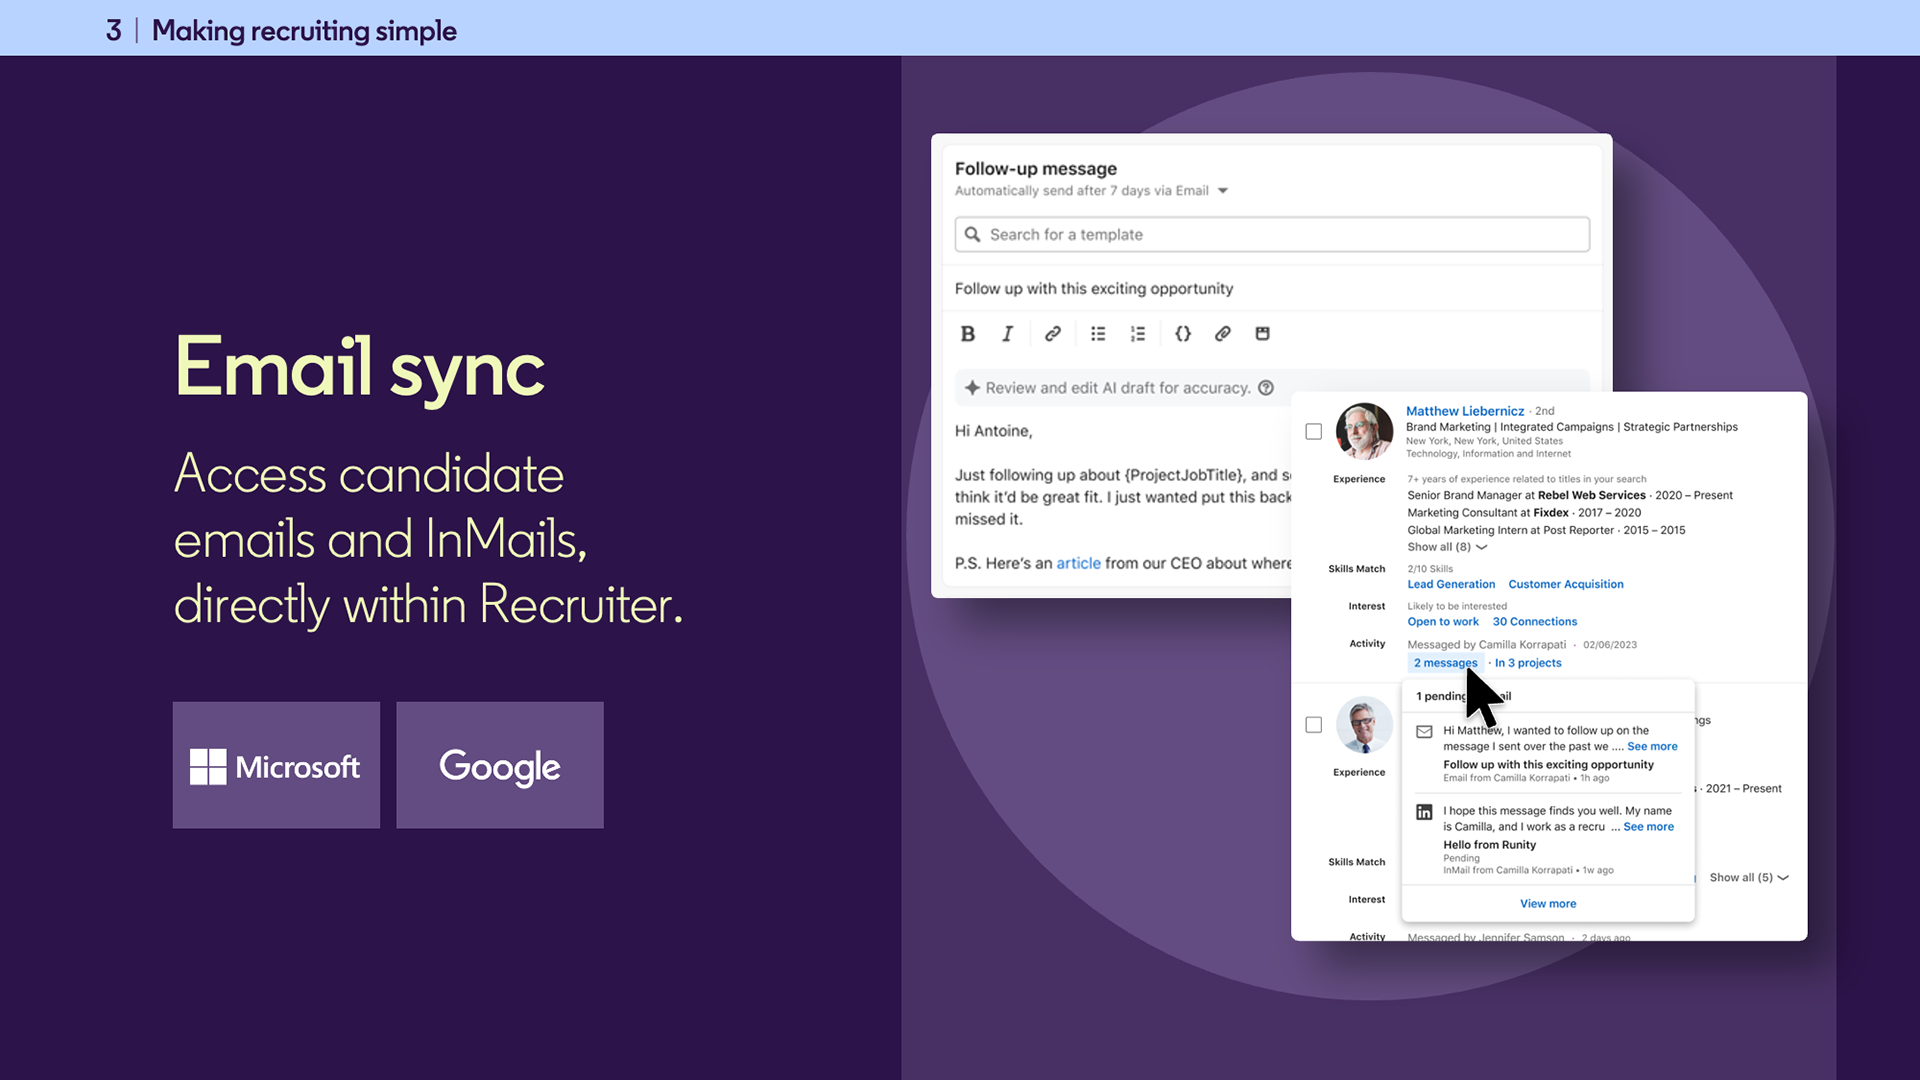Click the 'Hello from Runity' InMail subject

1489,845
